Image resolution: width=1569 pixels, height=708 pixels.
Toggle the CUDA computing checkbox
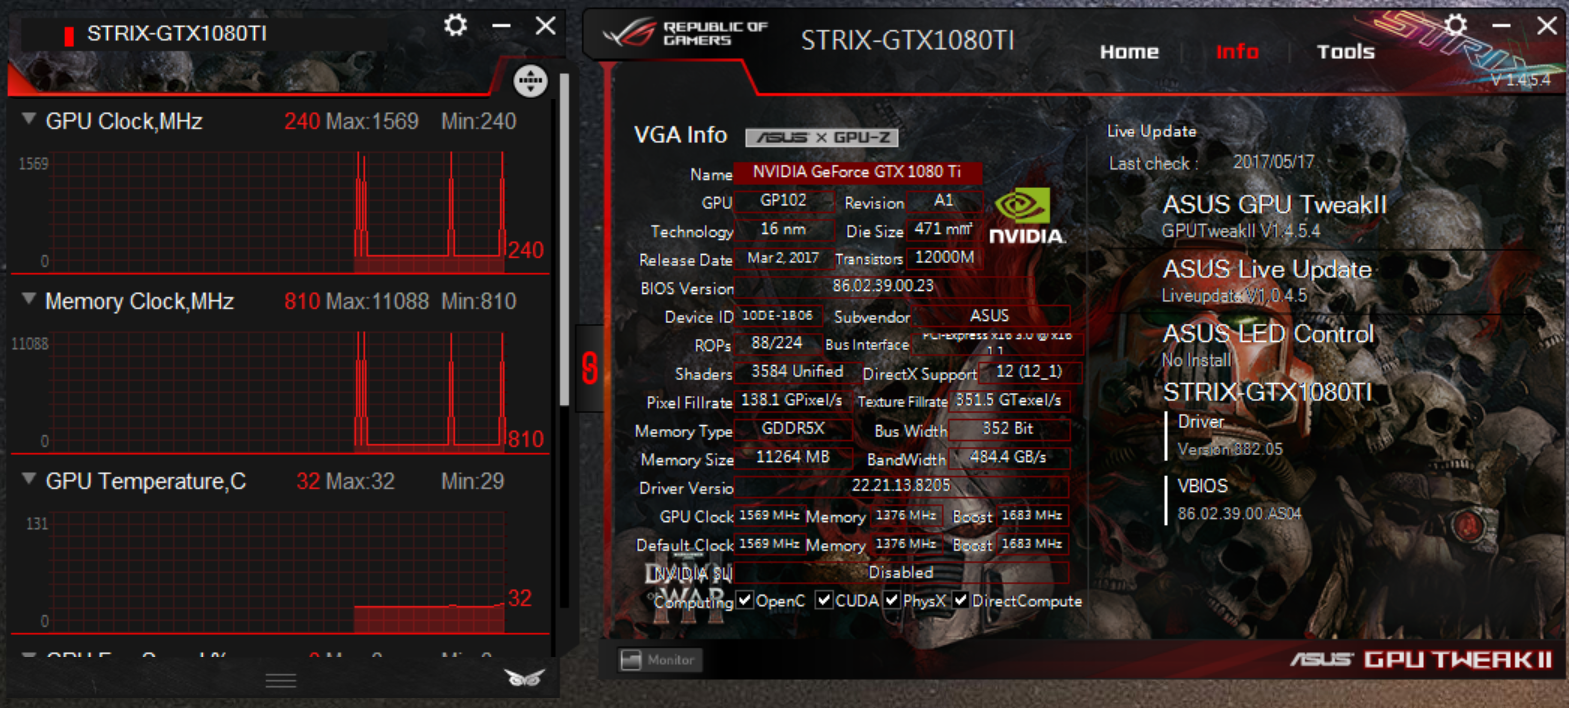(x=824, y=600)
